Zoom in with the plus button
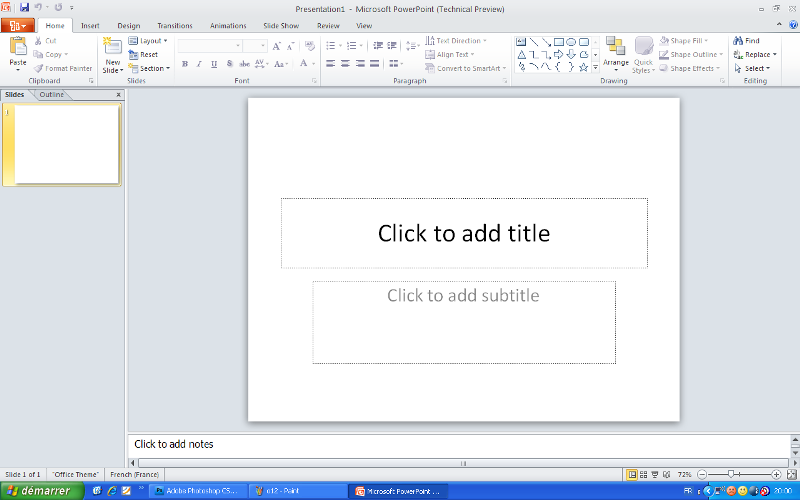The image size is (800, 500). [x=776, y=474]
